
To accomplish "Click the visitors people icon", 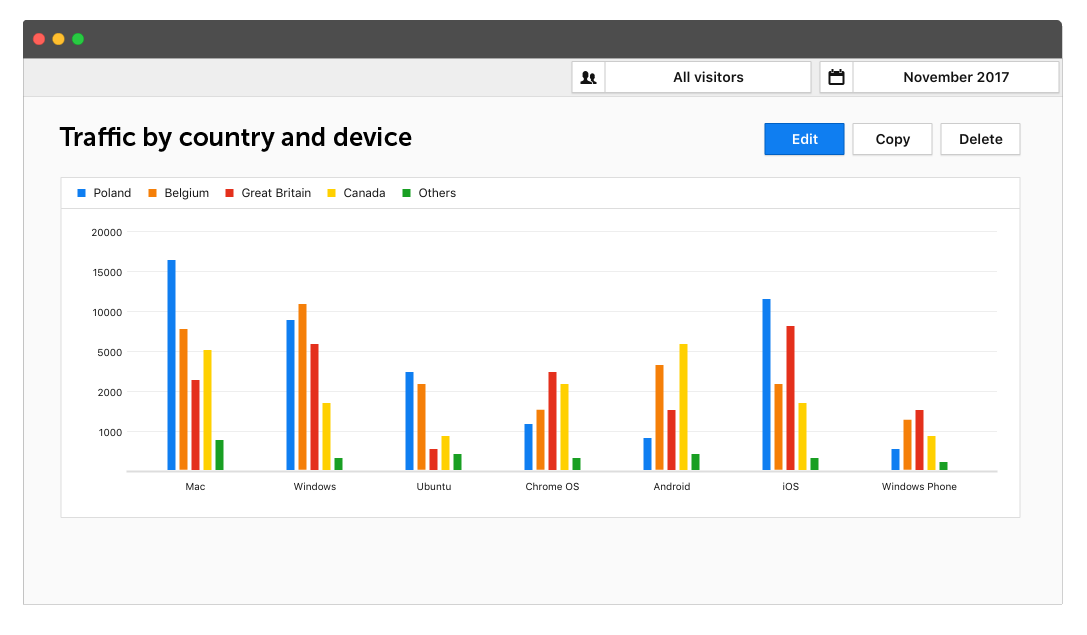I will pos(588,78).
